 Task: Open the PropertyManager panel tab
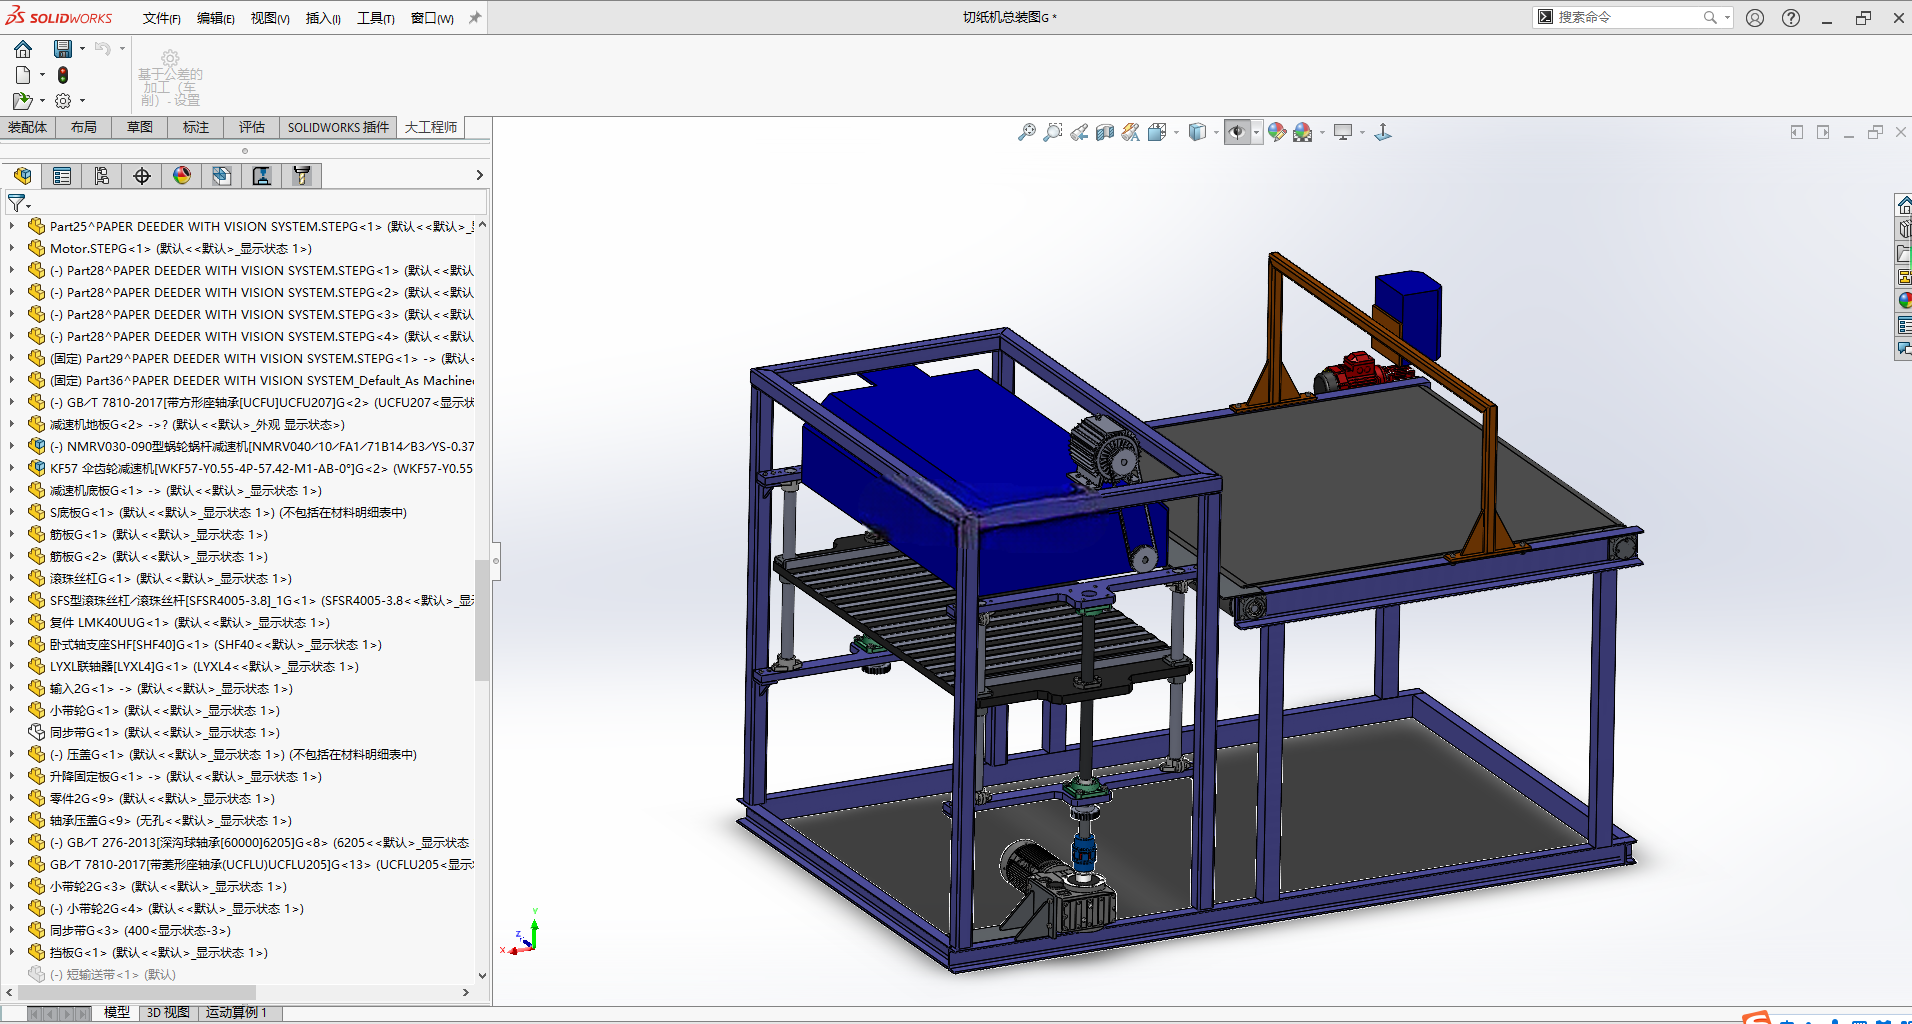pyautogui.click(x=62, y=176)
